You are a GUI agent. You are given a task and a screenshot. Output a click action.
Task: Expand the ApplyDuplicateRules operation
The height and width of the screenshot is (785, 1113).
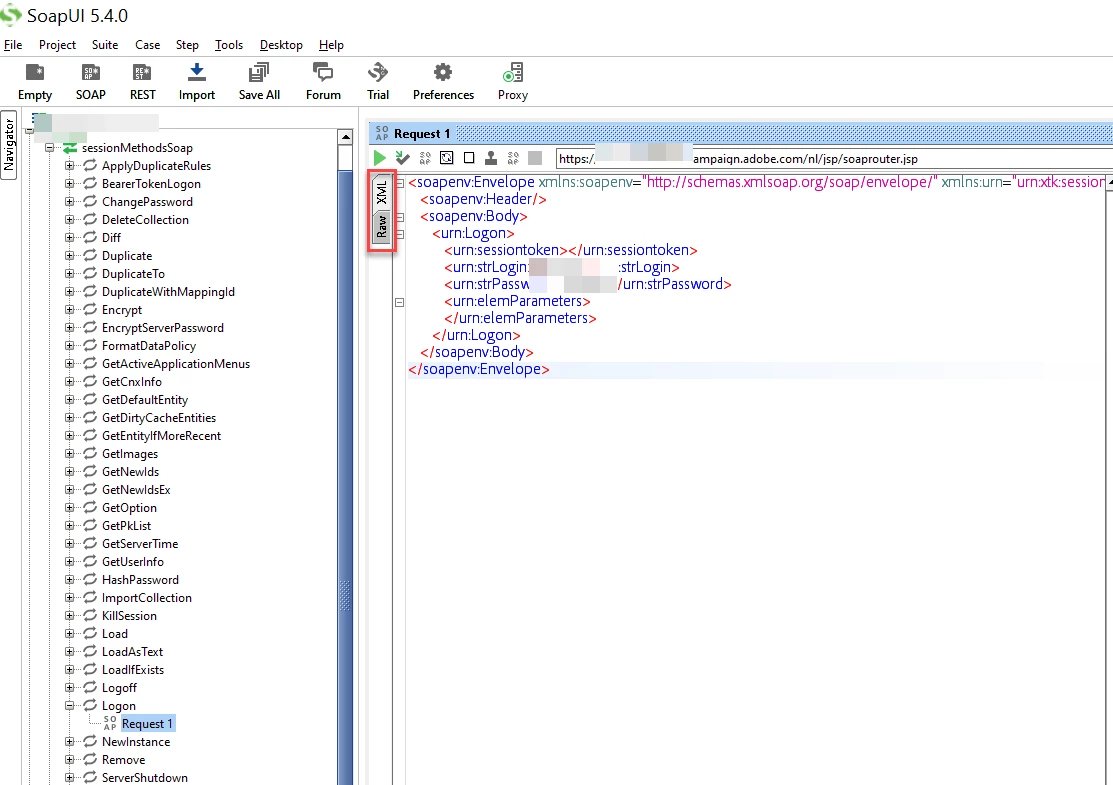[x=70, y=165]
